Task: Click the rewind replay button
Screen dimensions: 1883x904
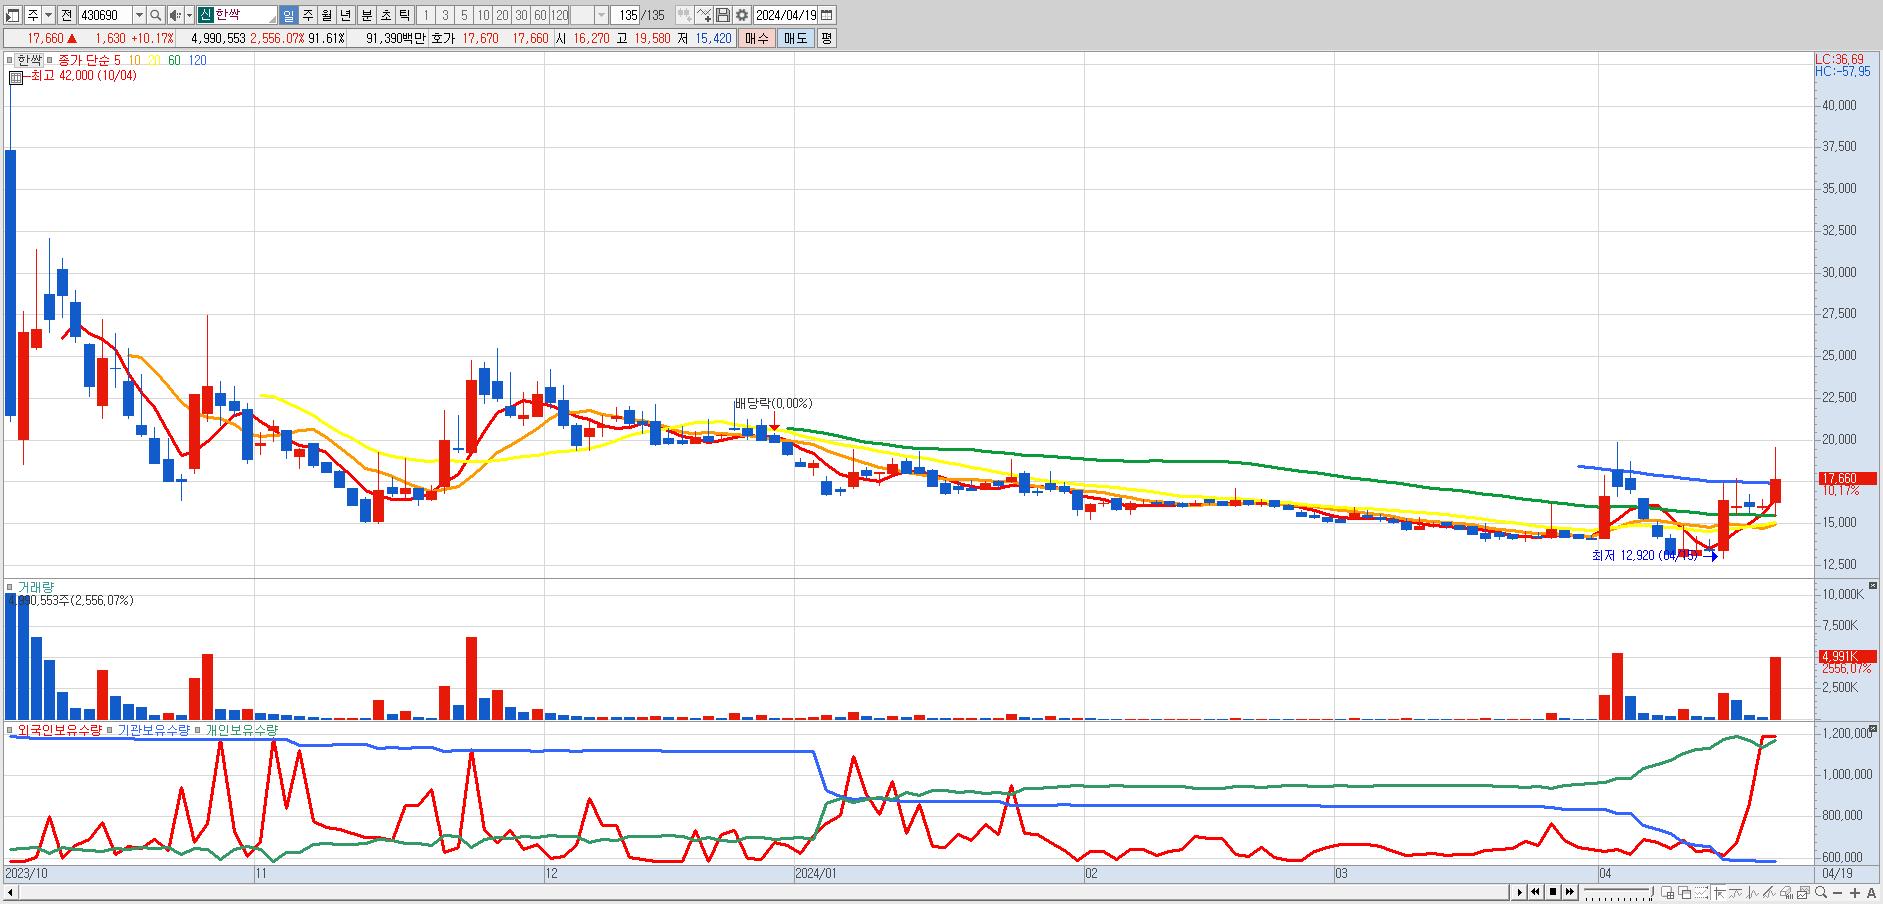Action: pos(1535,892)
